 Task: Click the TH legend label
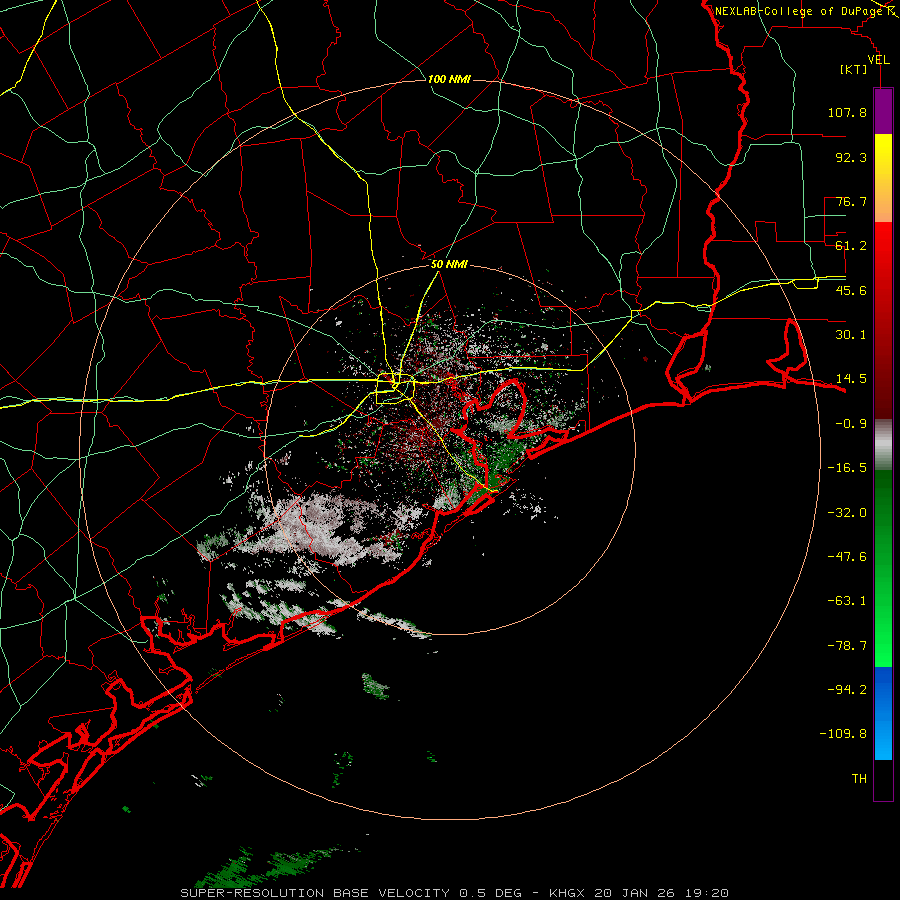[x=859, y=779]
